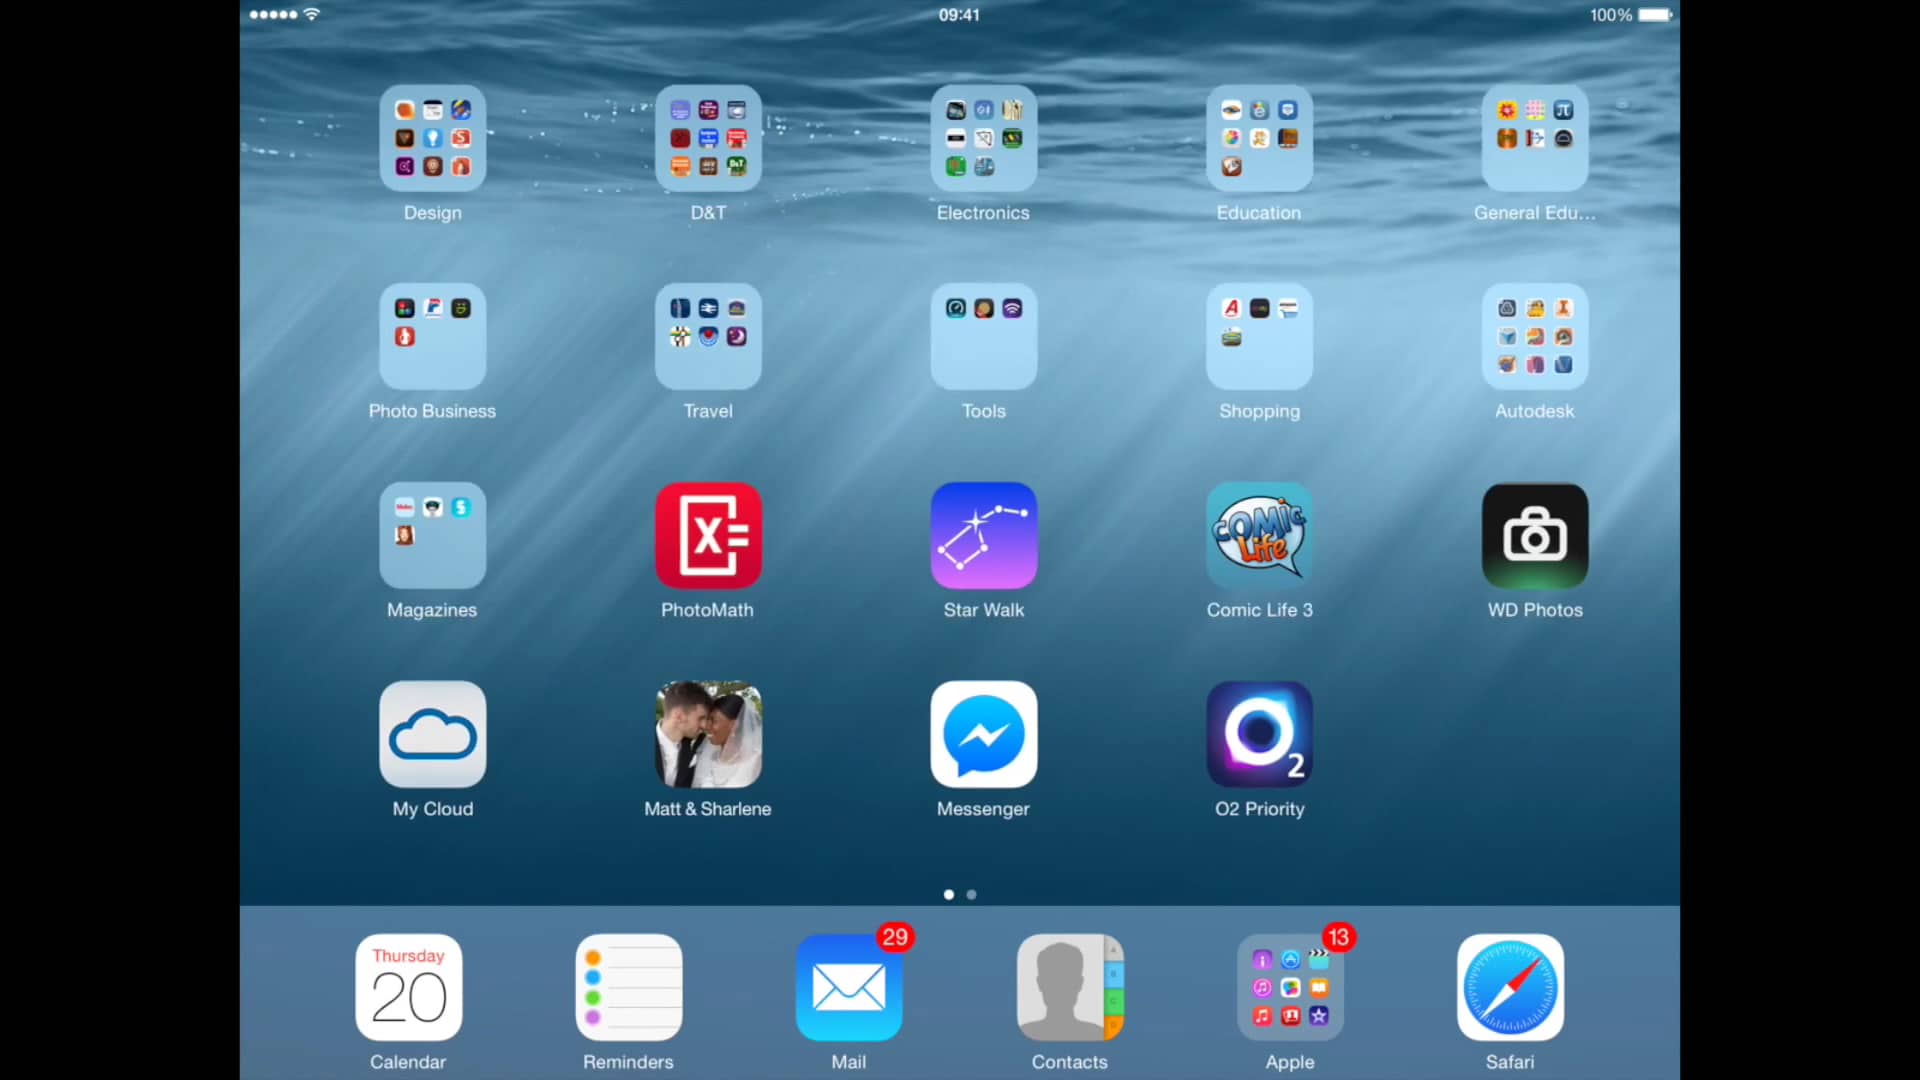
Task: Open the Shopping folder
Action: tap(1258, 337)
